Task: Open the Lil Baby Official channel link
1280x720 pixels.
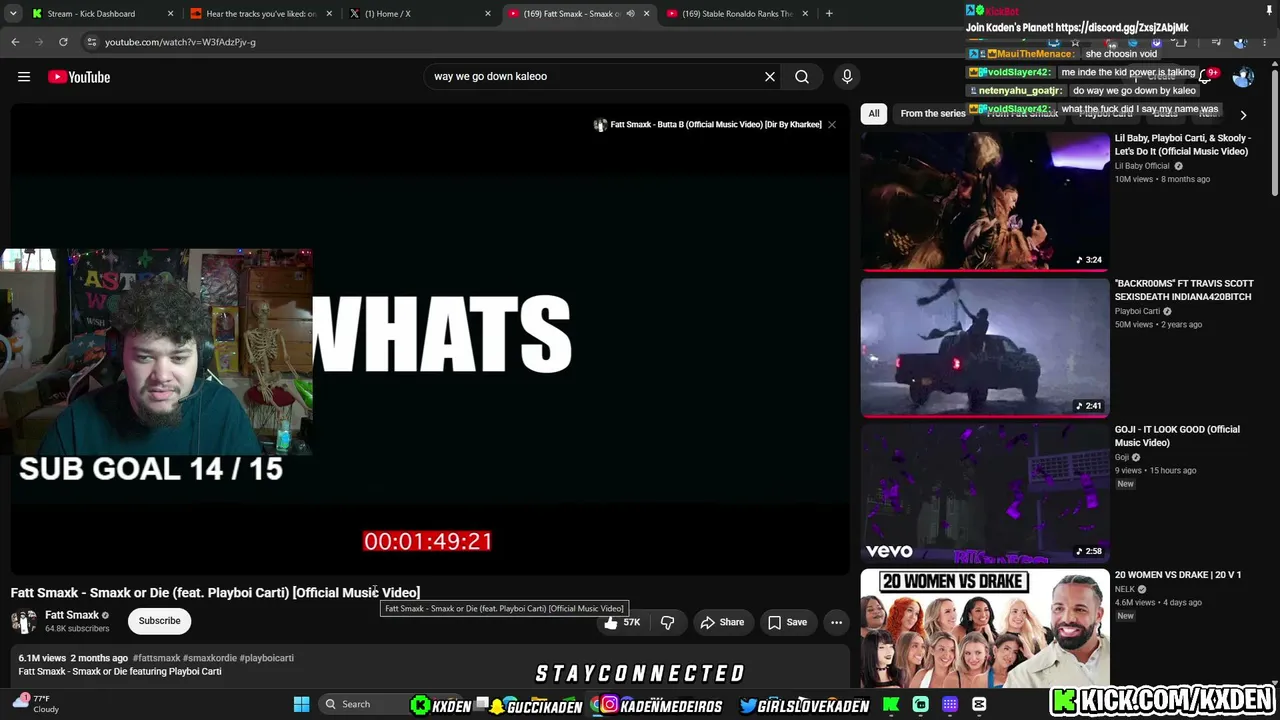Action: pyautogui.click(x=1142, y=166)
